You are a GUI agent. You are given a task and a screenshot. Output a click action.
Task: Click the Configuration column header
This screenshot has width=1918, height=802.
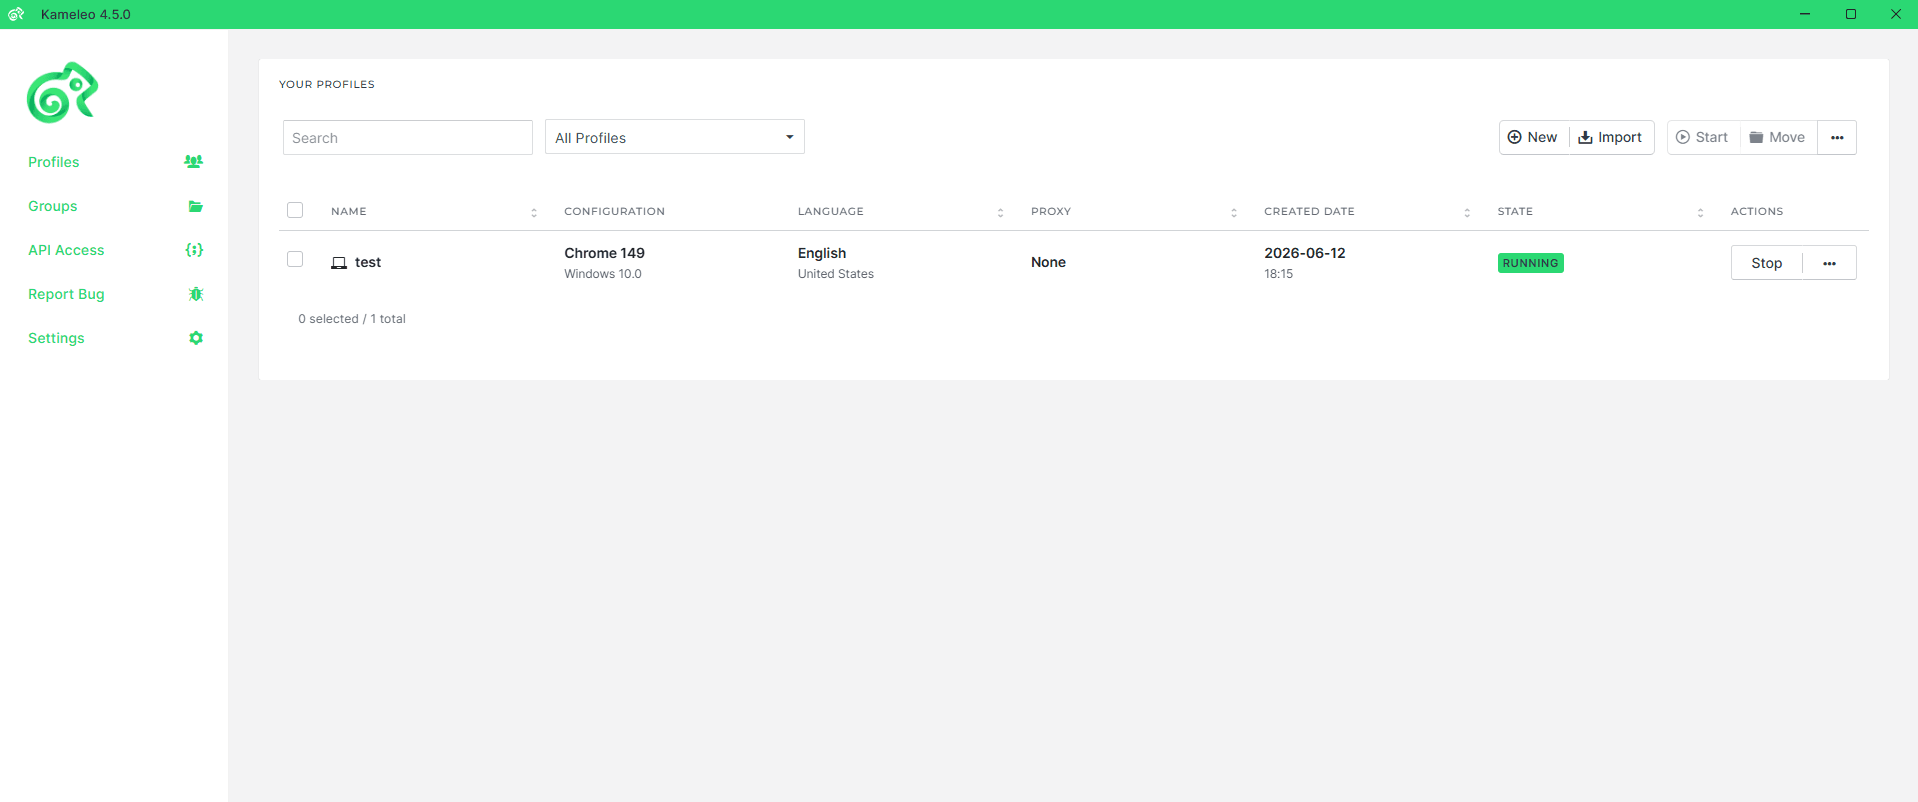click(x=614, y=211)
